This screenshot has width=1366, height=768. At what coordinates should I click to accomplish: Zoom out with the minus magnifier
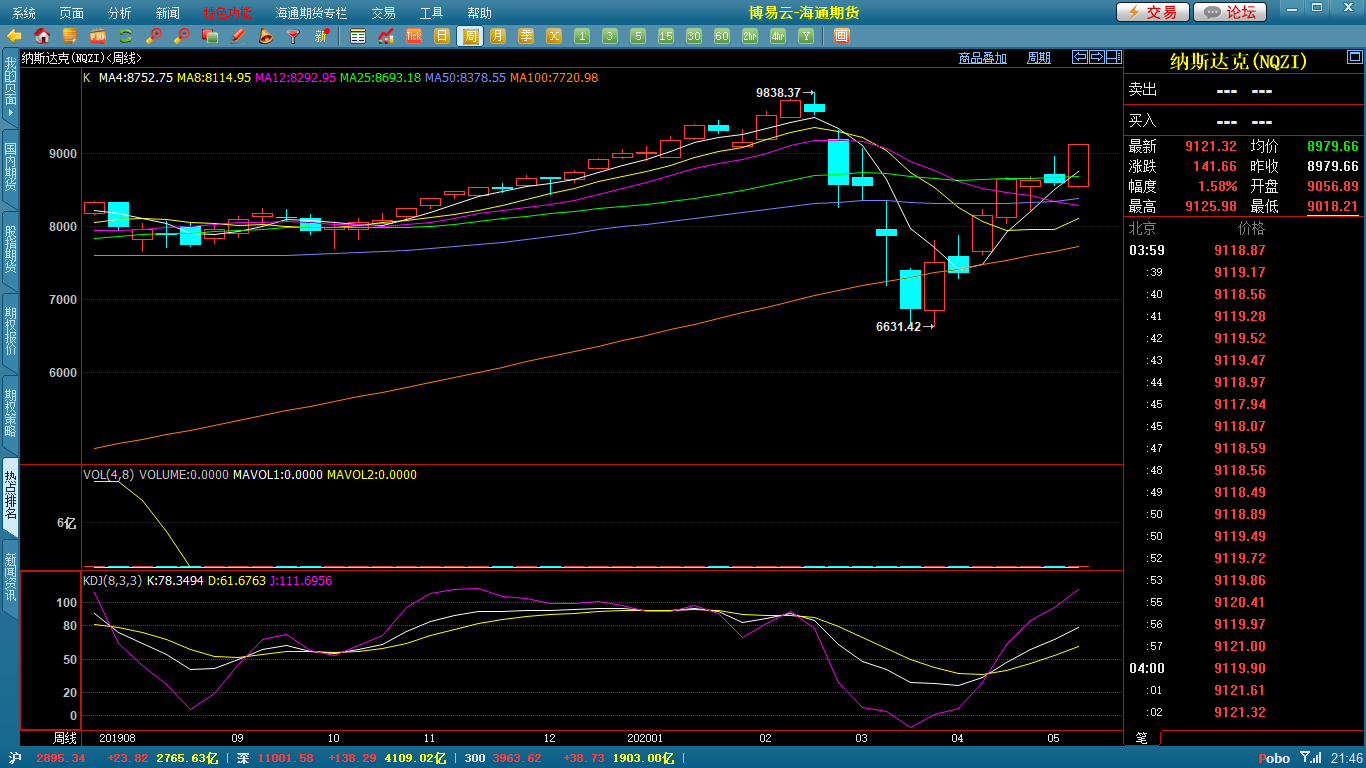182,36
